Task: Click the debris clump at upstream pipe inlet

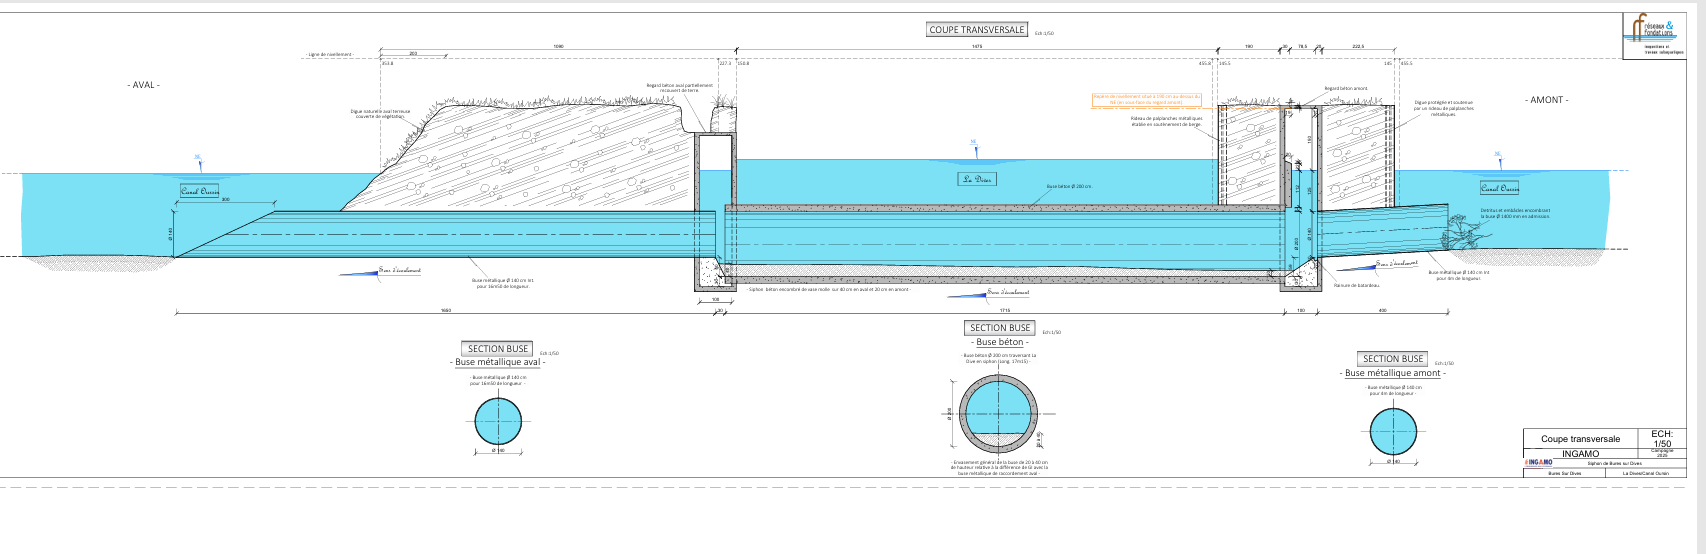Action: 1460,237
